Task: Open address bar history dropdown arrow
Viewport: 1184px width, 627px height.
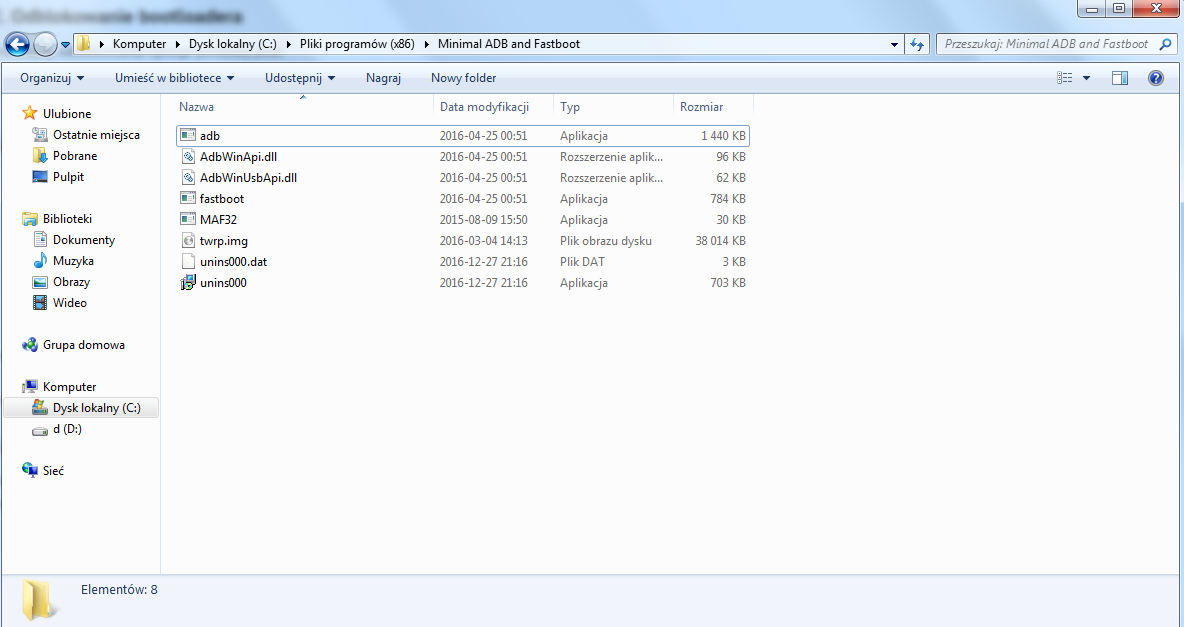Action: coord(894,44)
